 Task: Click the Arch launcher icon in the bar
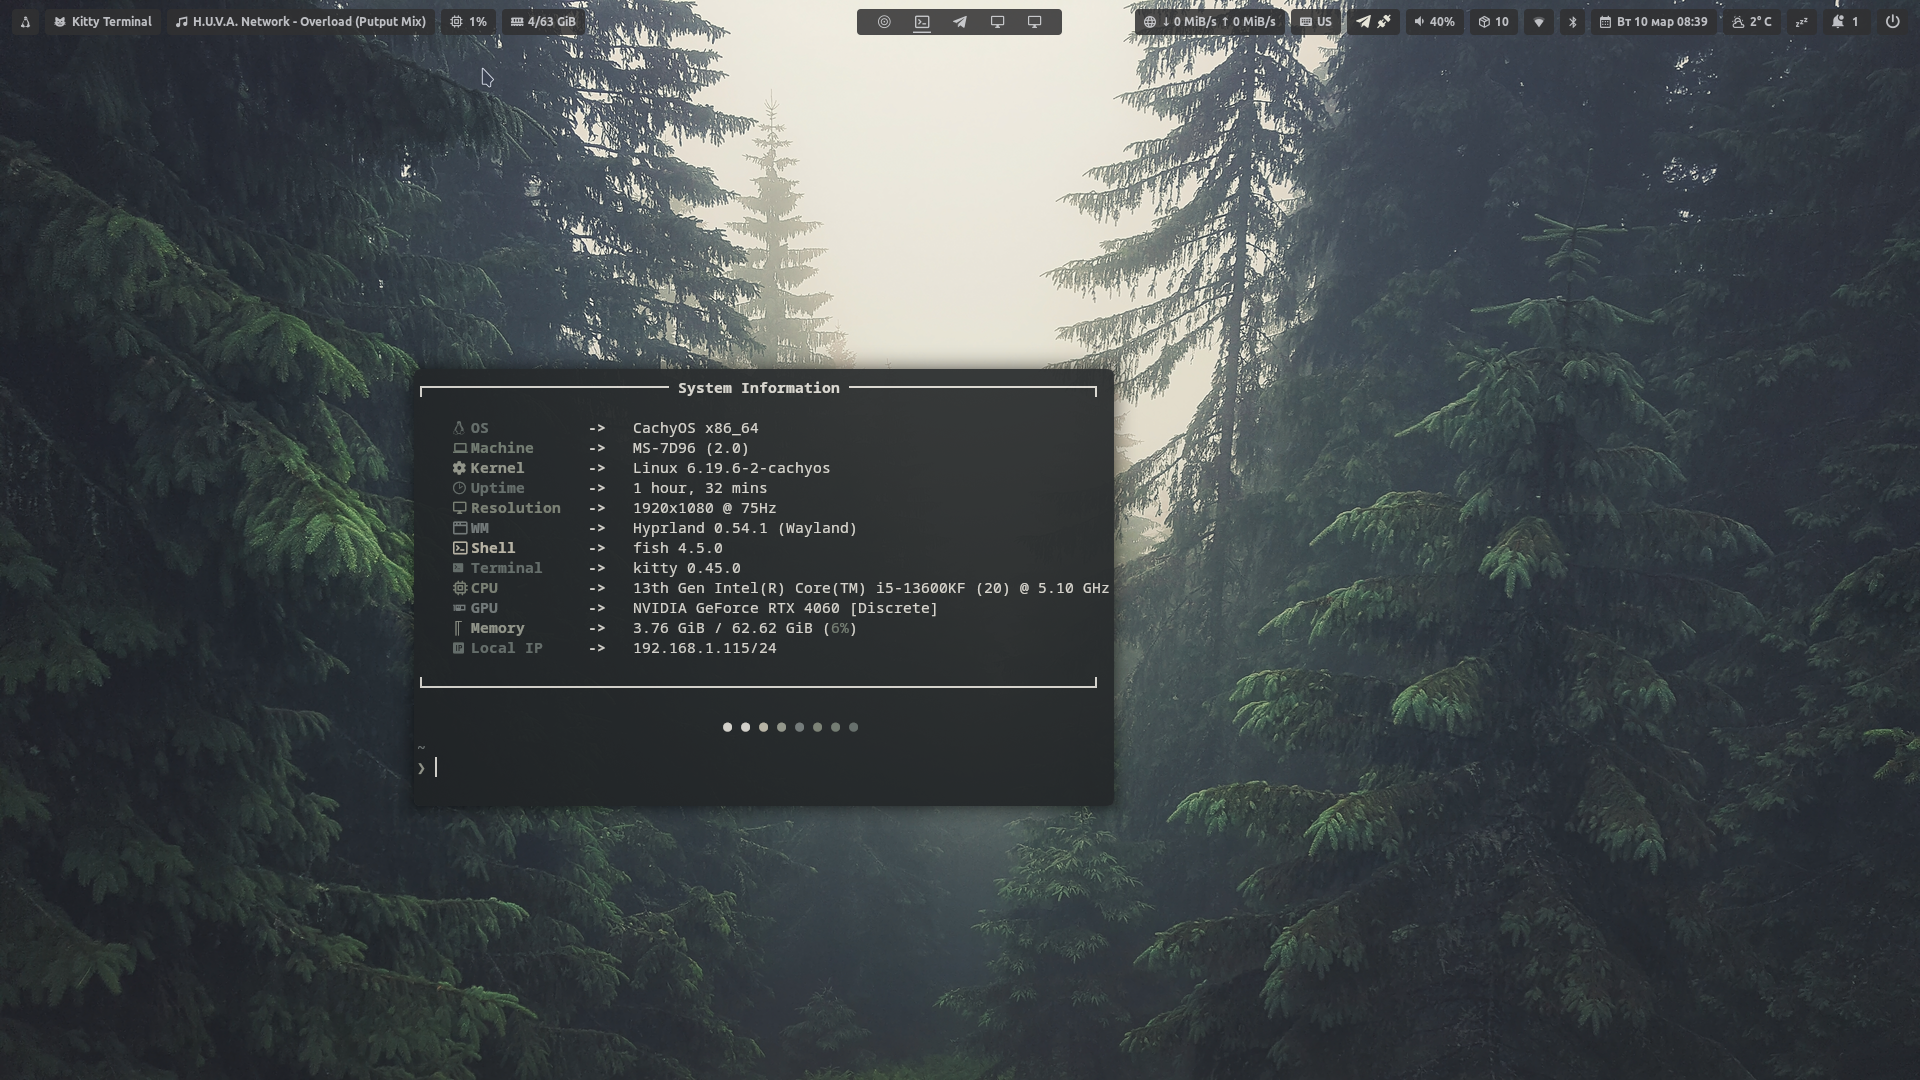point(25,21)
